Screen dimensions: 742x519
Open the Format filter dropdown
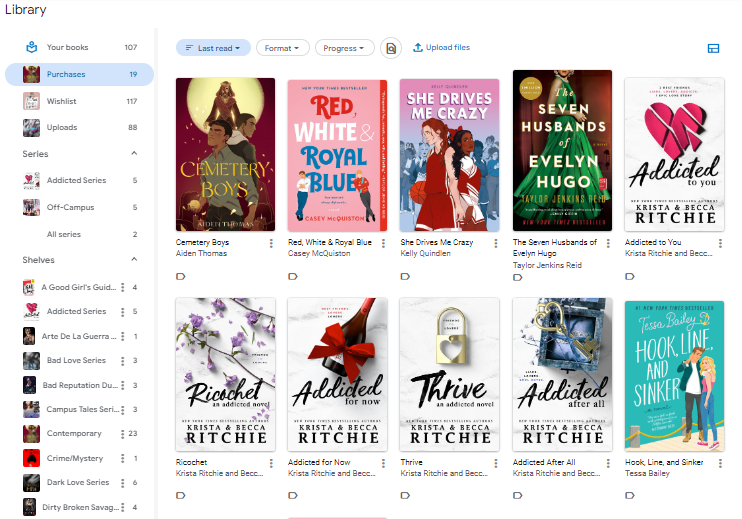[x=283, y=48]
